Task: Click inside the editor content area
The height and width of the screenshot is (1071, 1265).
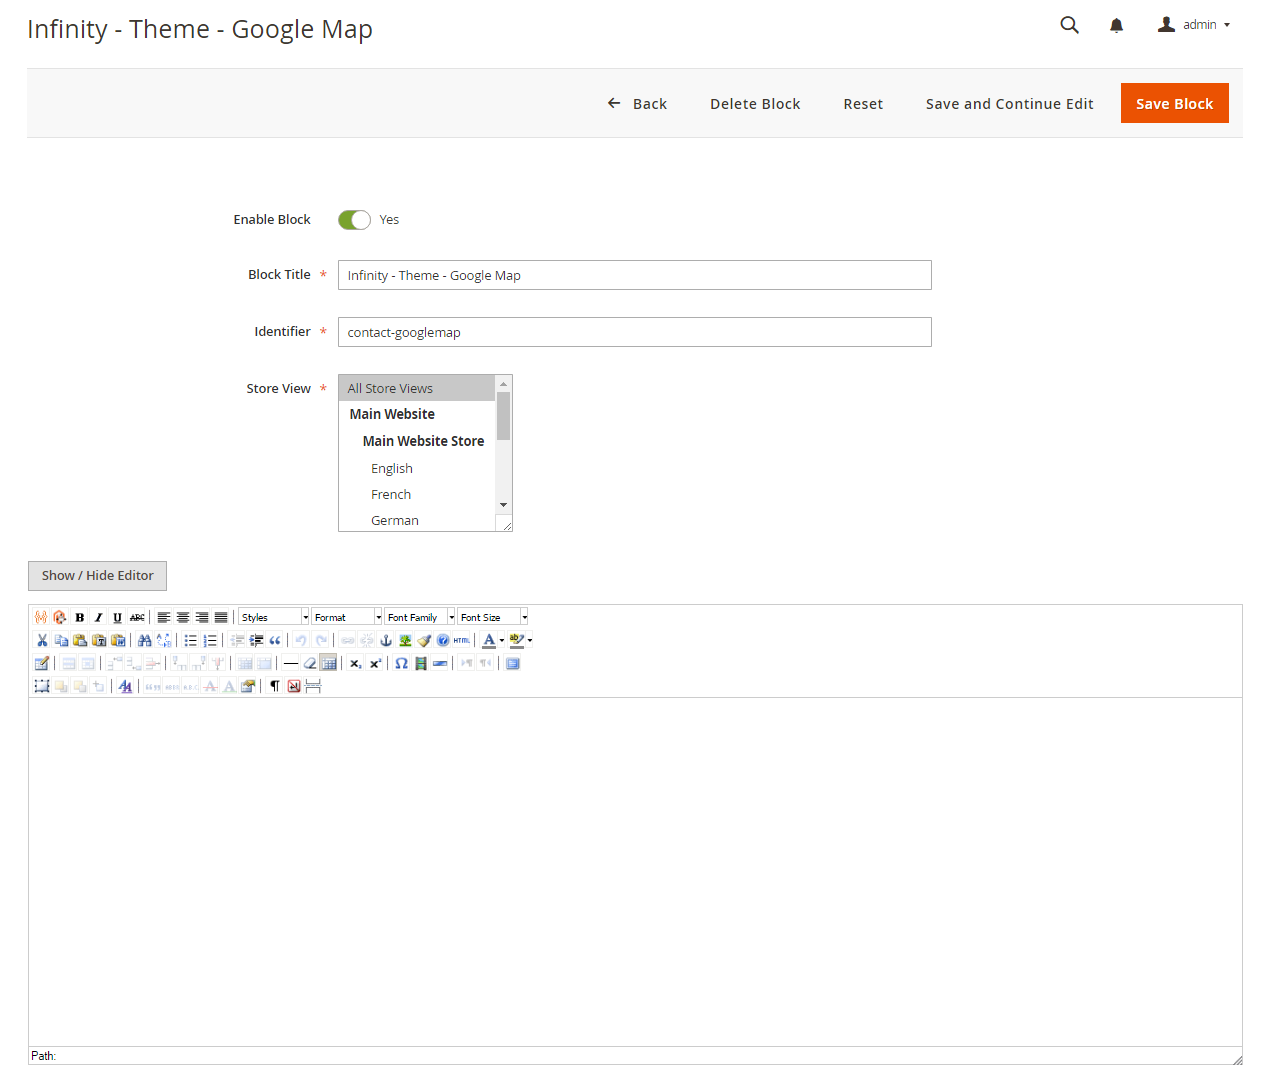Action: pyautogui.click(x=635, y=871)
